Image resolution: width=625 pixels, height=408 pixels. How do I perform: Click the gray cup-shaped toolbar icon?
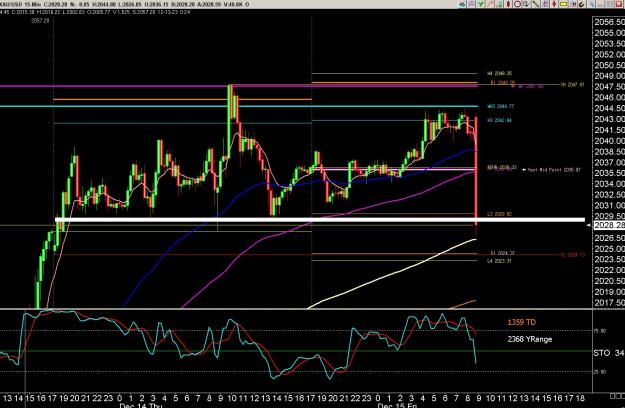[526, 4]
